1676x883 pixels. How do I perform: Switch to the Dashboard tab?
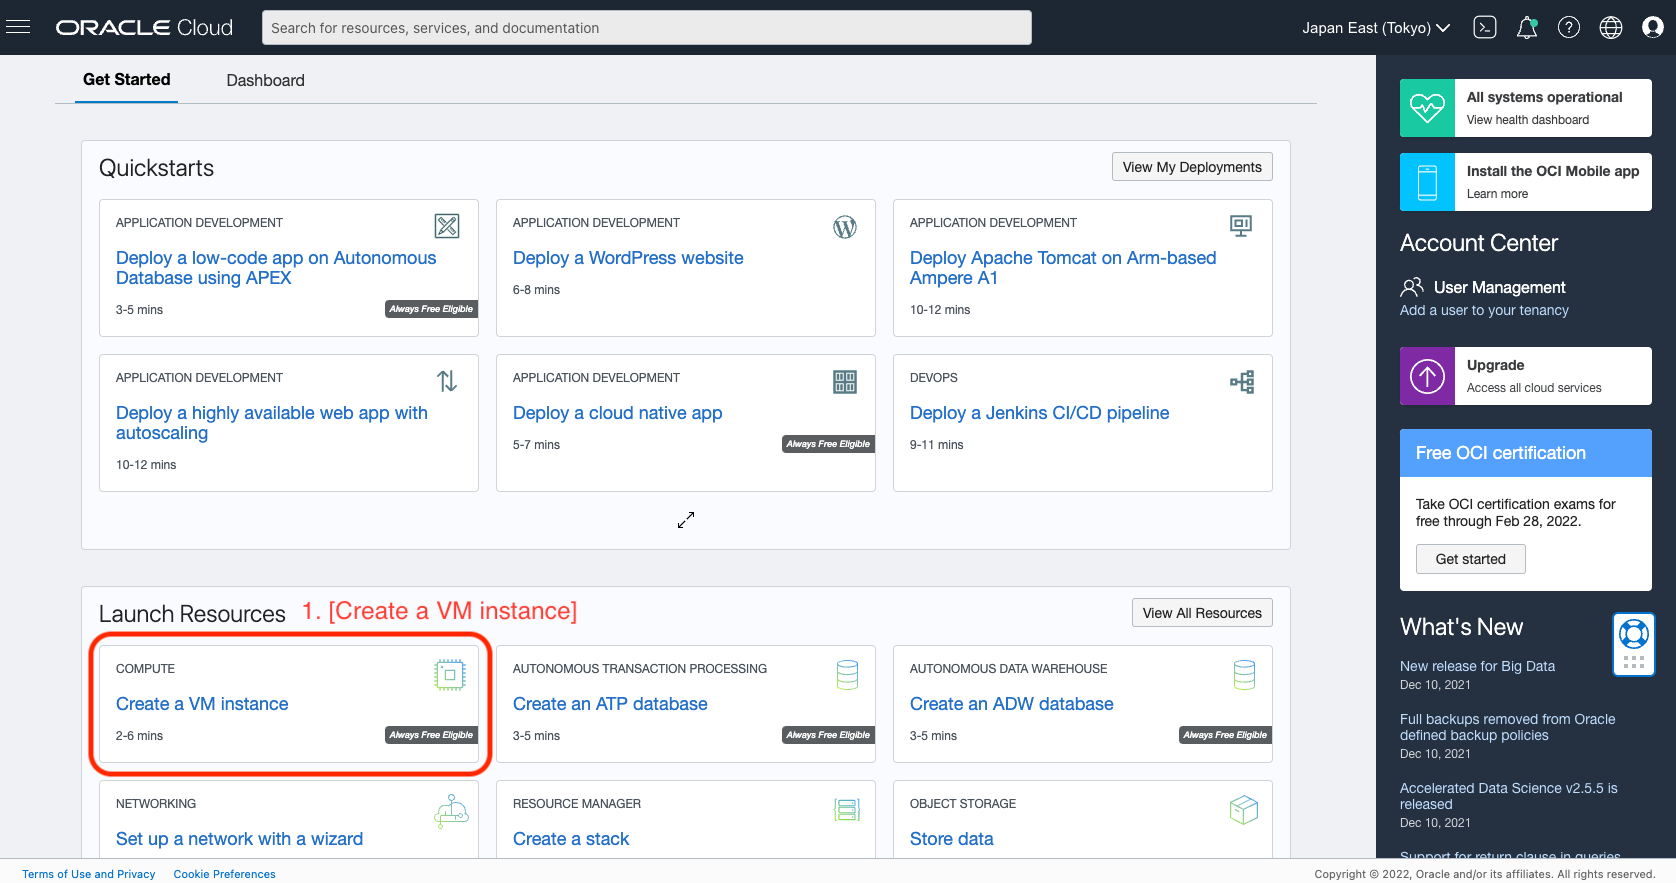point(265,80)
